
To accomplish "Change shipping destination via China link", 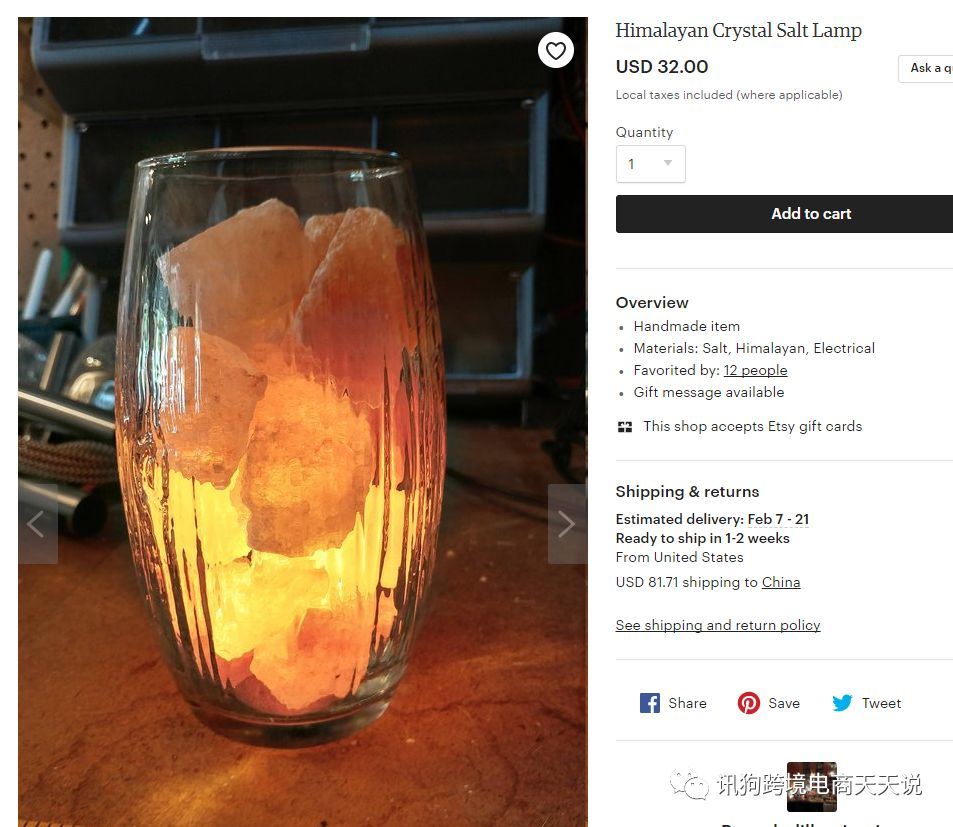I will [x=781, y=582].
